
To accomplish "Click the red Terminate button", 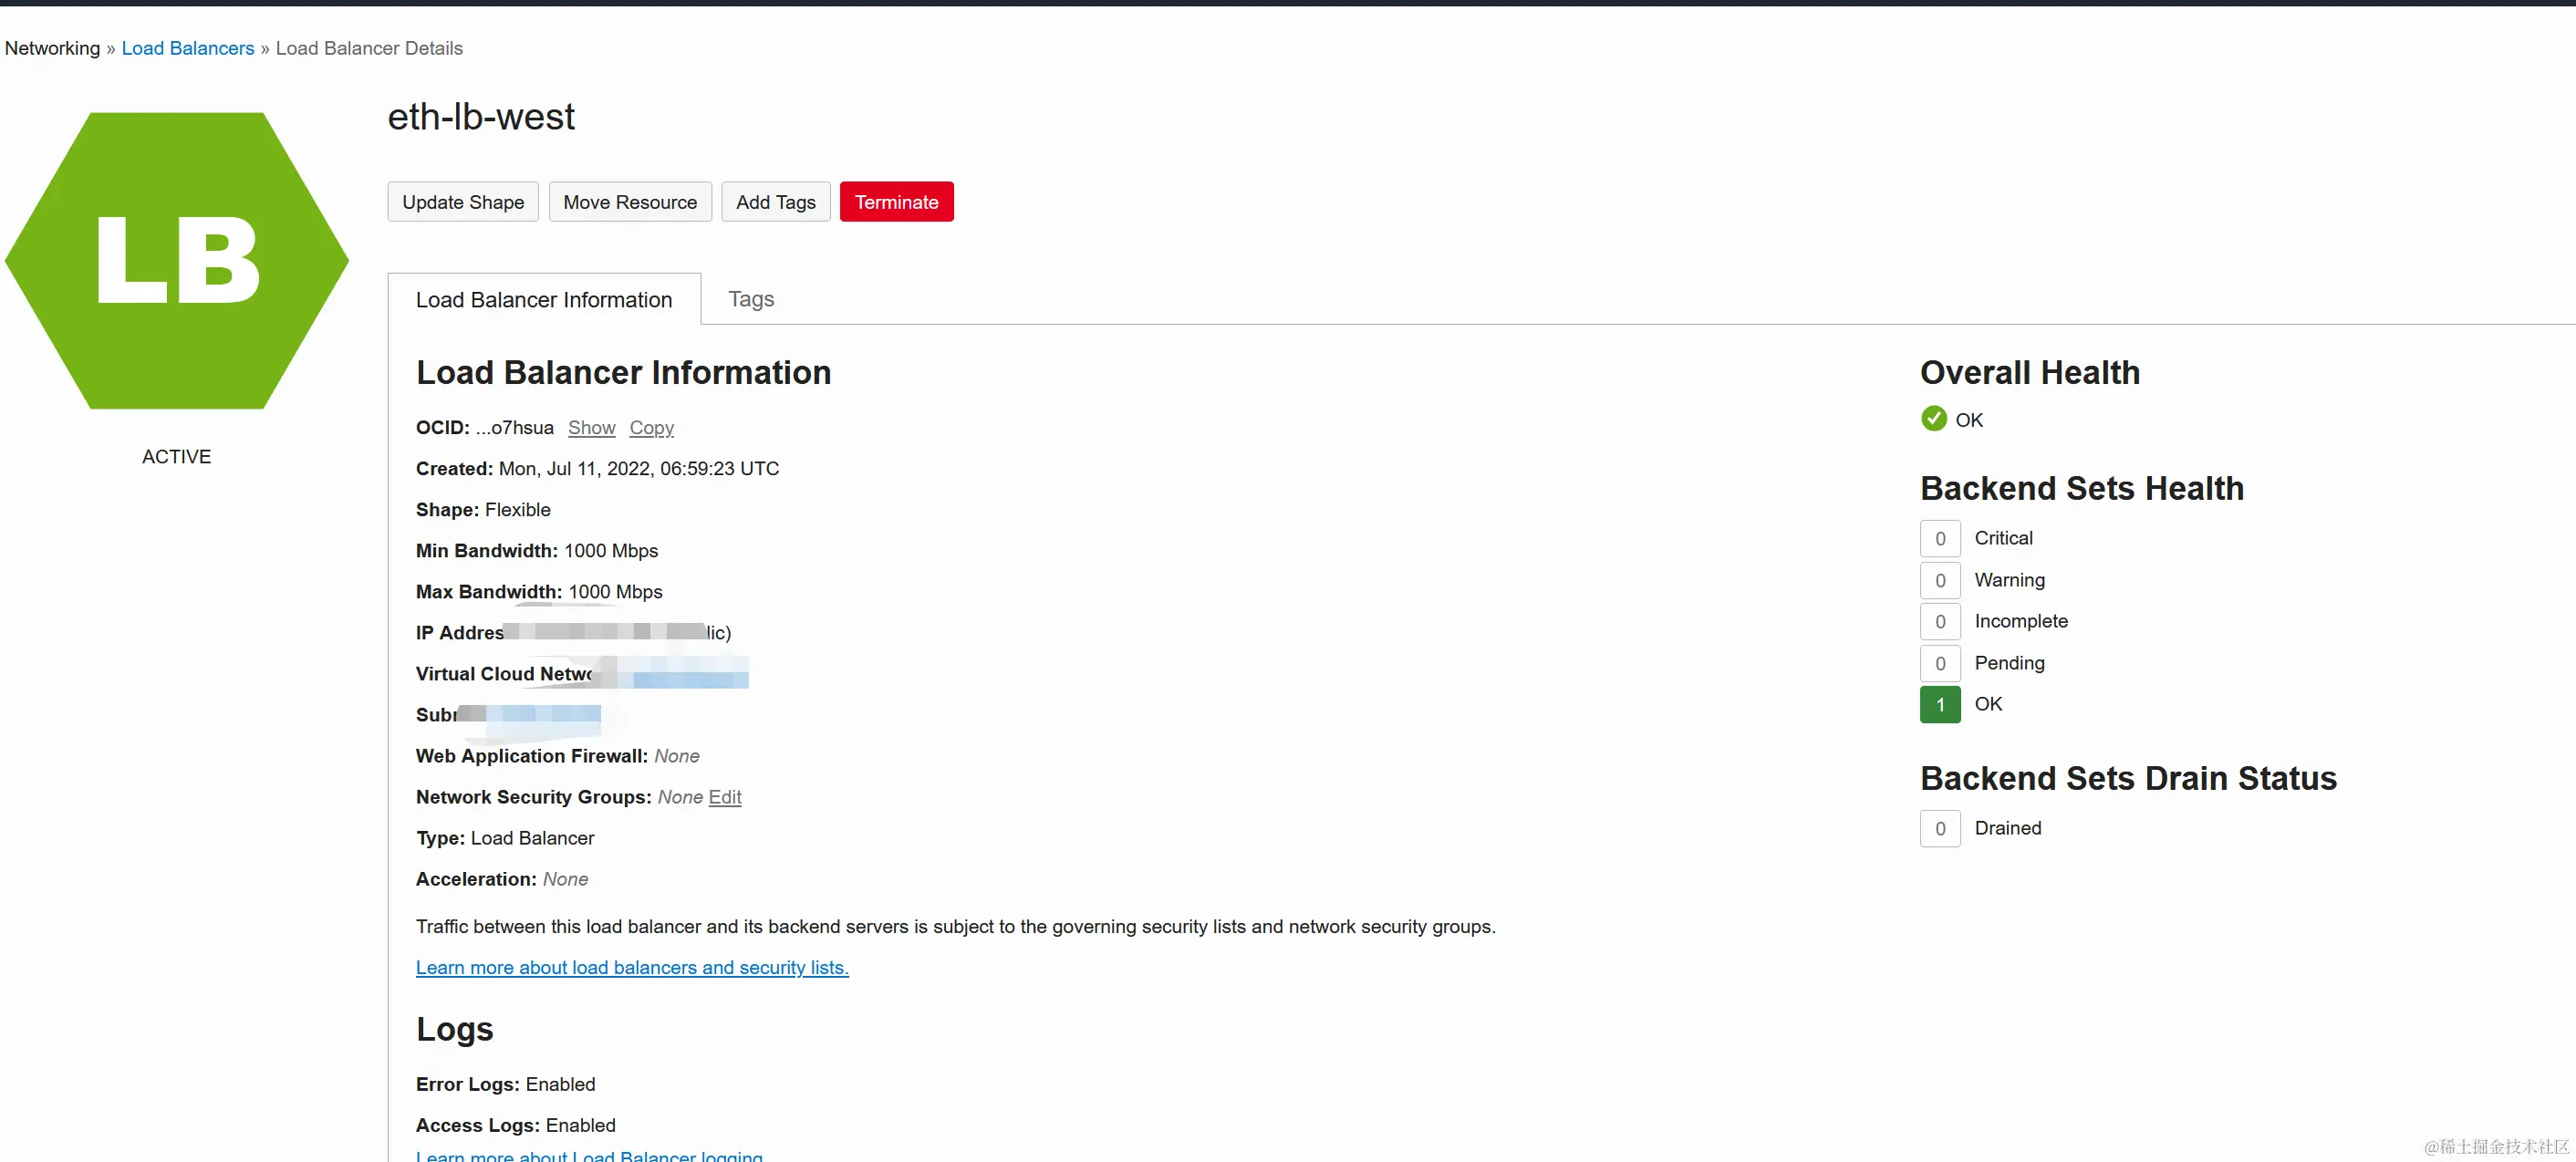I will coord(896,202).
